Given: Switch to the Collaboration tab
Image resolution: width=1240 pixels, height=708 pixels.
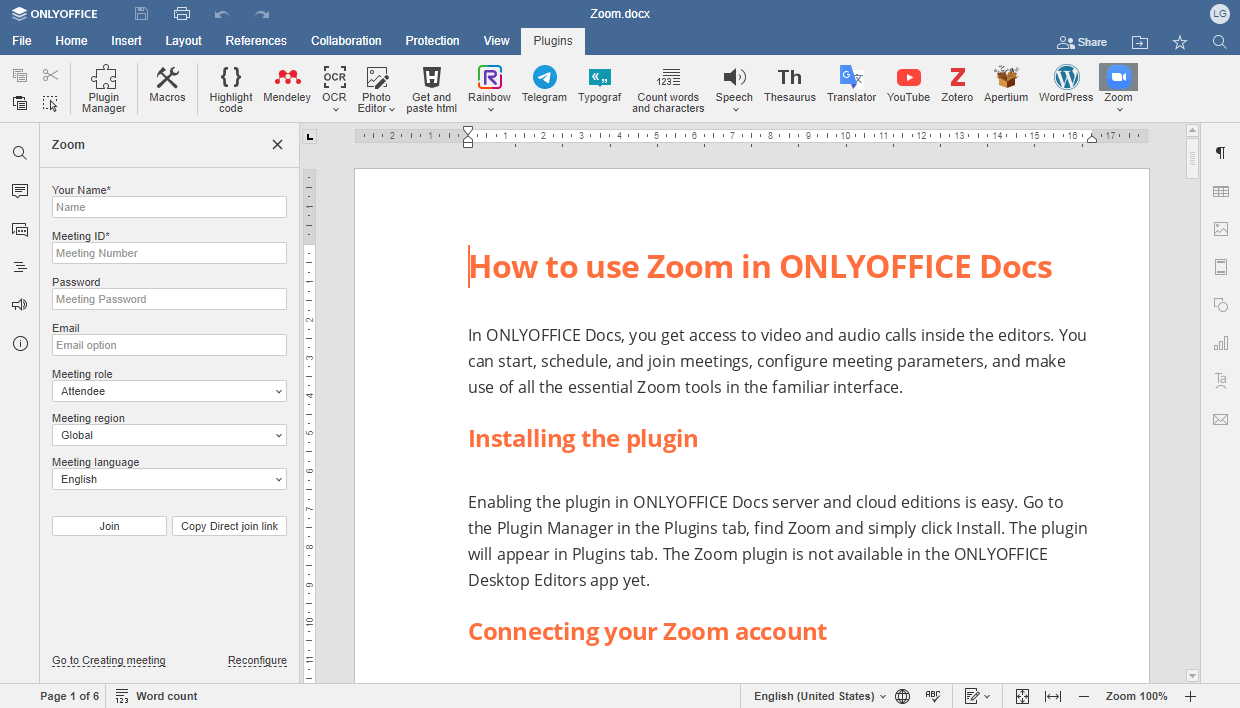Looking at the screenshot, I should [x=346, y=41].
